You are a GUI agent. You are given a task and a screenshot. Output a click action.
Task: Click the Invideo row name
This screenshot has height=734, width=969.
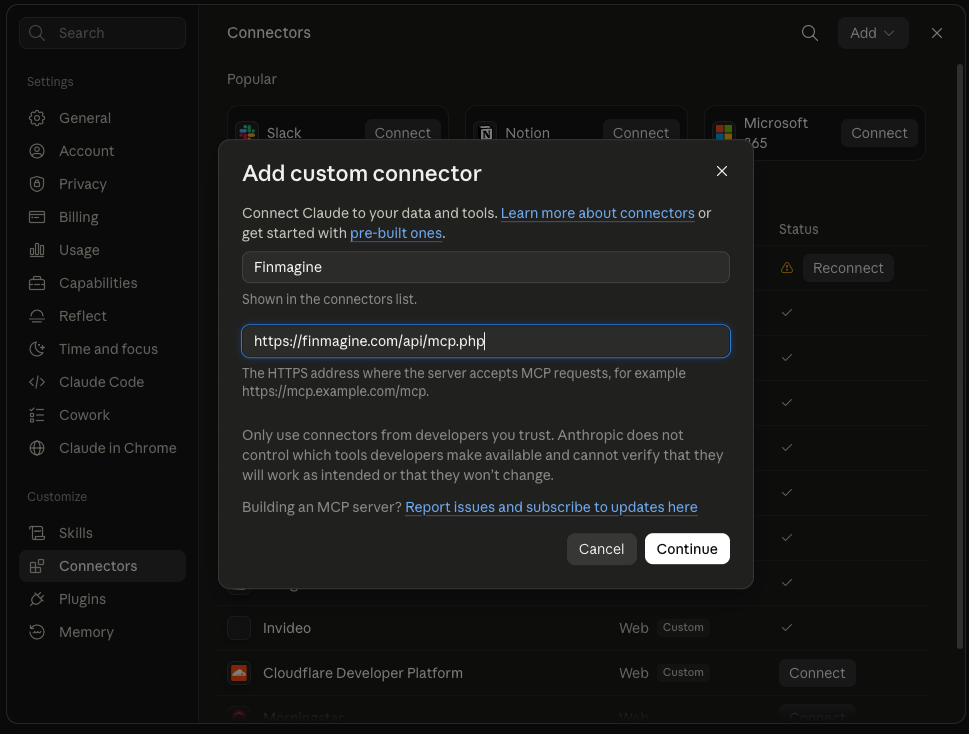click(x=287, y=628)
